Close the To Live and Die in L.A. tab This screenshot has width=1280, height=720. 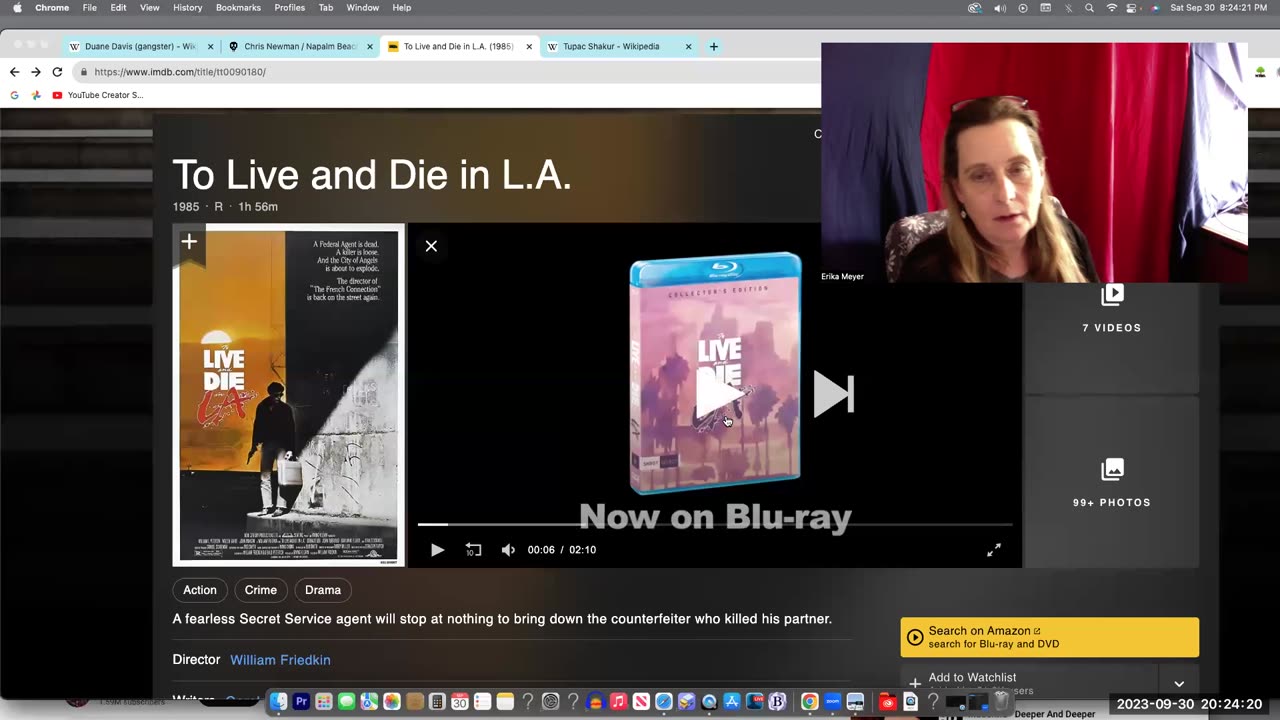[x=529, y=46]
